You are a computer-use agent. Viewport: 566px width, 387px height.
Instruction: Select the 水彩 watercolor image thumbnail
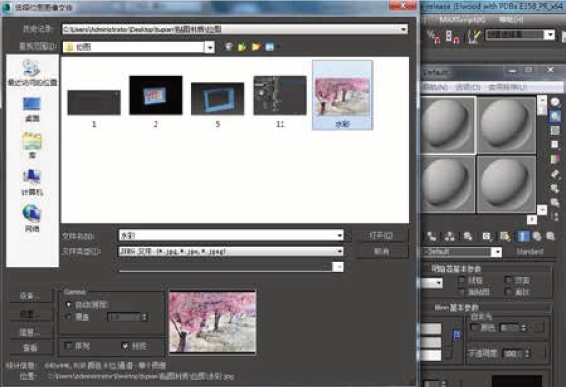point(342,95)
